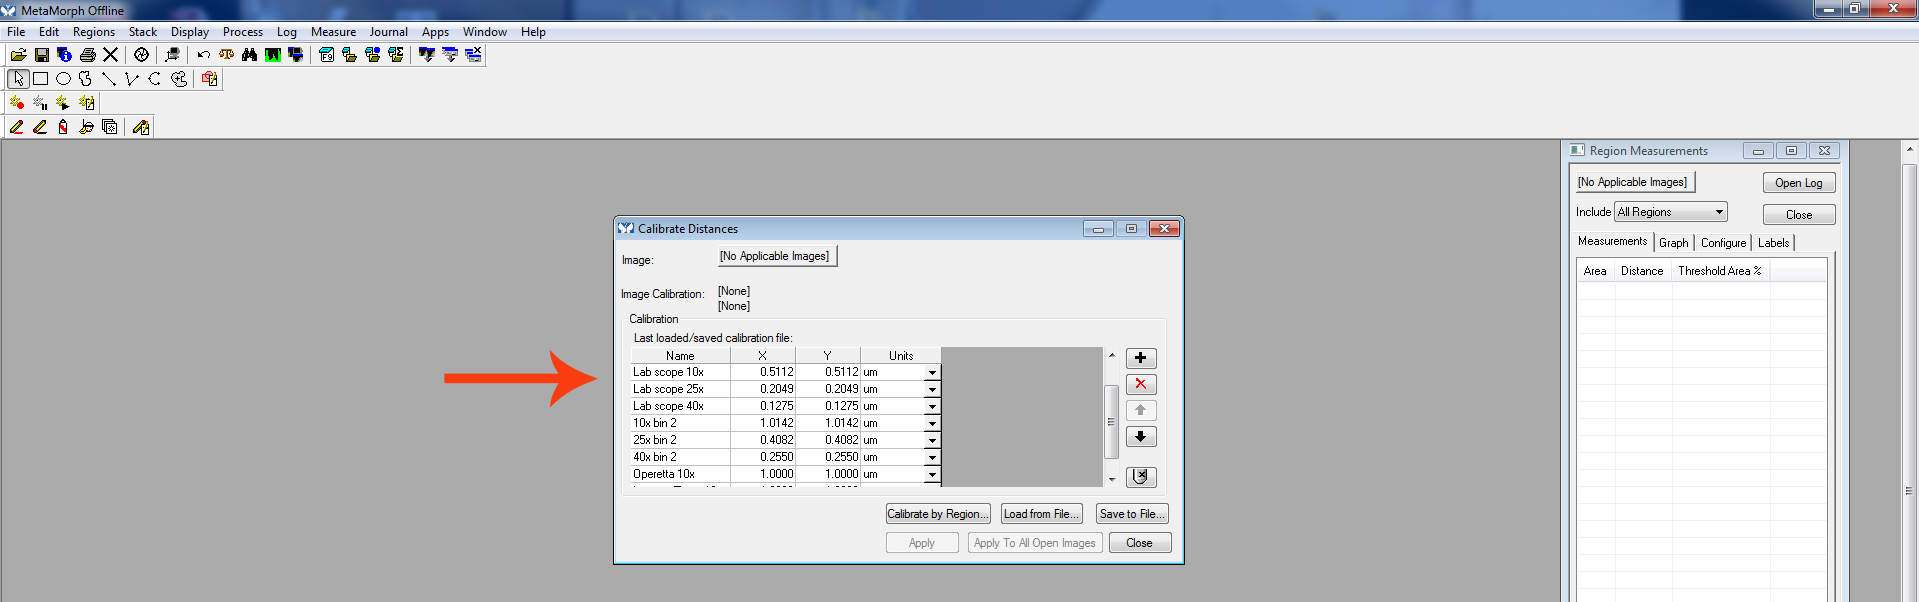
Task: Click the red-tipped pencil drawing icon
Action: [x=17, y=127]
